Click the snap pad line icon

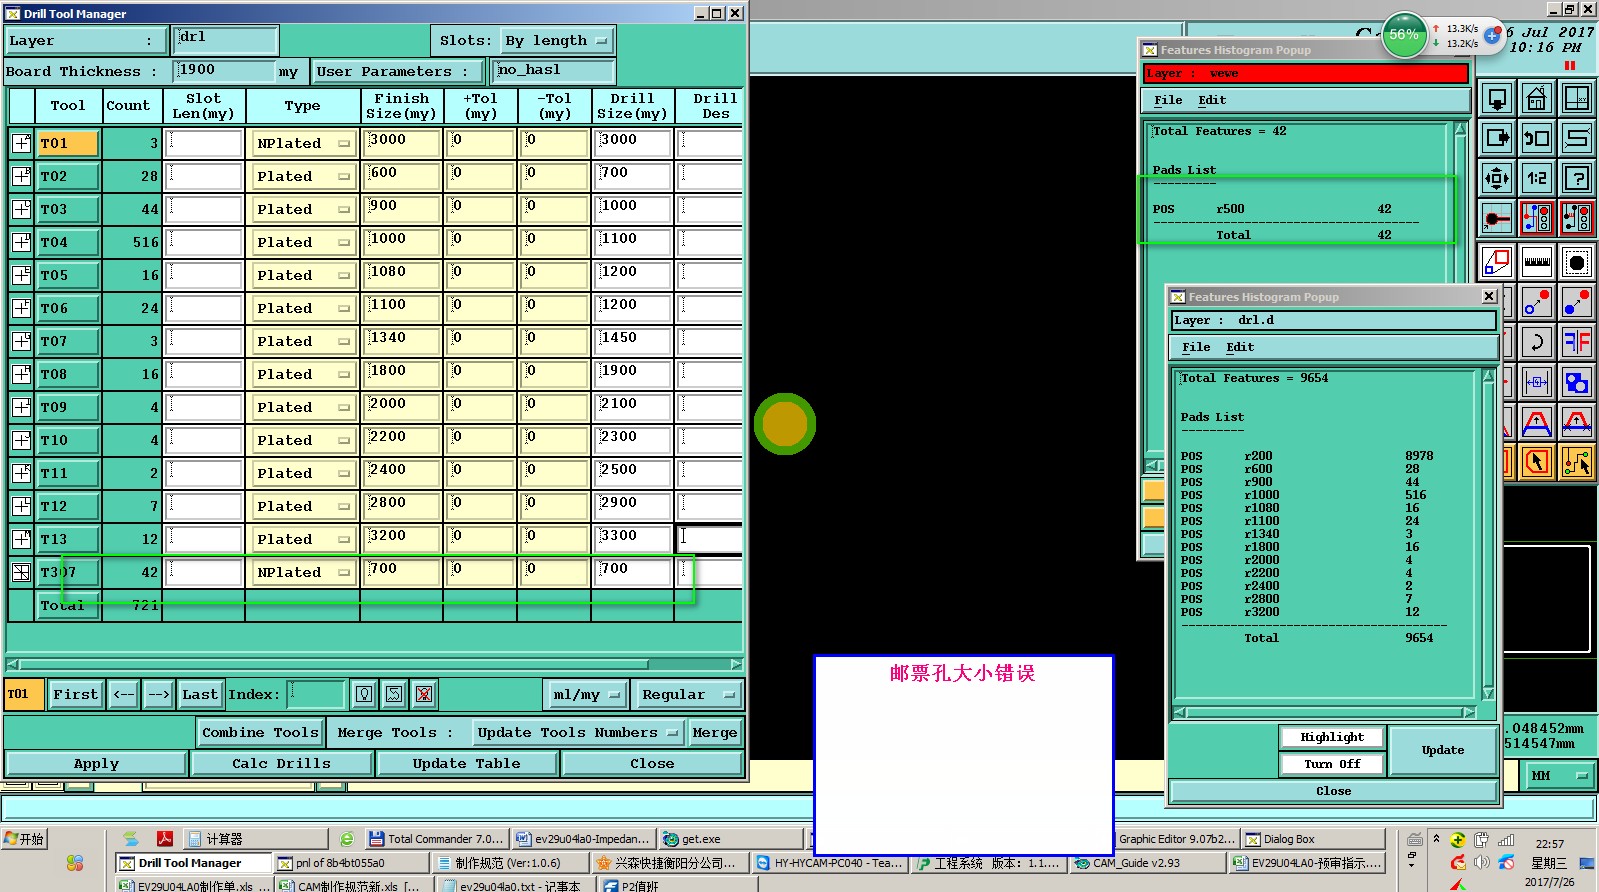(x=1497, y=218)
